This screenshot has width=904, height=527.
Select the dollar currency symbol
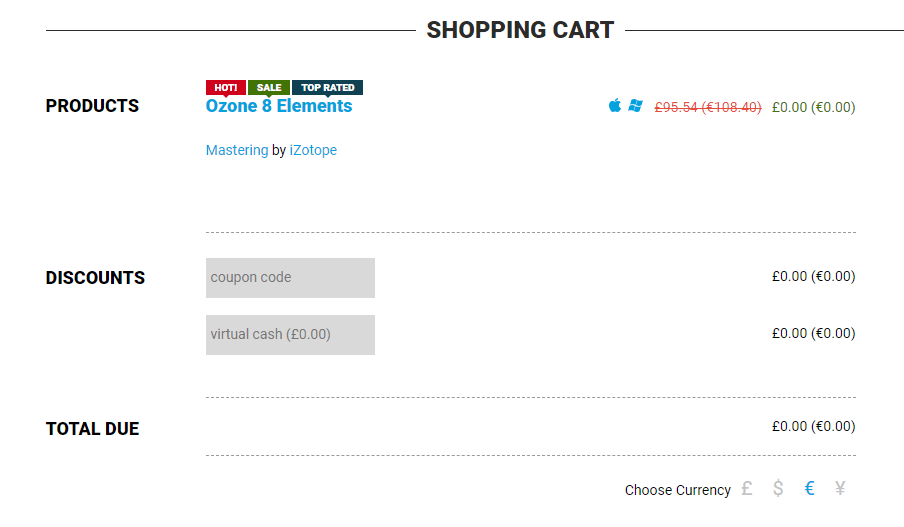(778, 489)
